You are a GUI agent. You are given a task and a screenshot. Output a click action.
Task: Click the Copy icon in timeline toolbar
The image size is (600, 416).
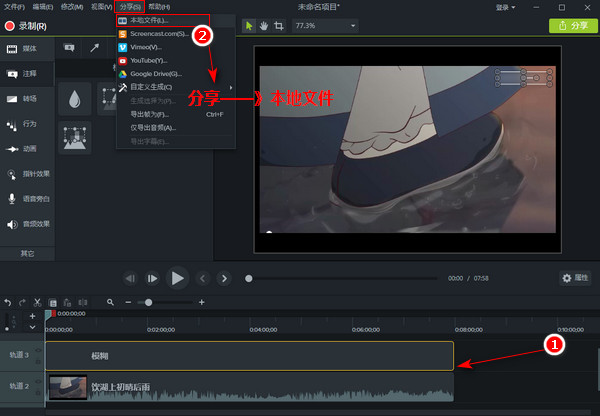[x=53, y=302]
